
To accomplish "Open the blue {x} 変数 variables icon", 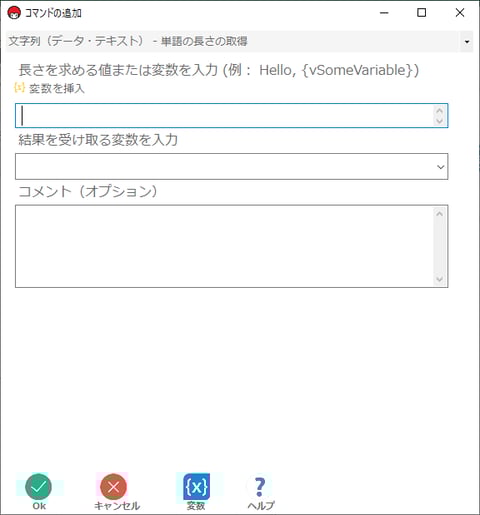I will (x=196, y=487).
